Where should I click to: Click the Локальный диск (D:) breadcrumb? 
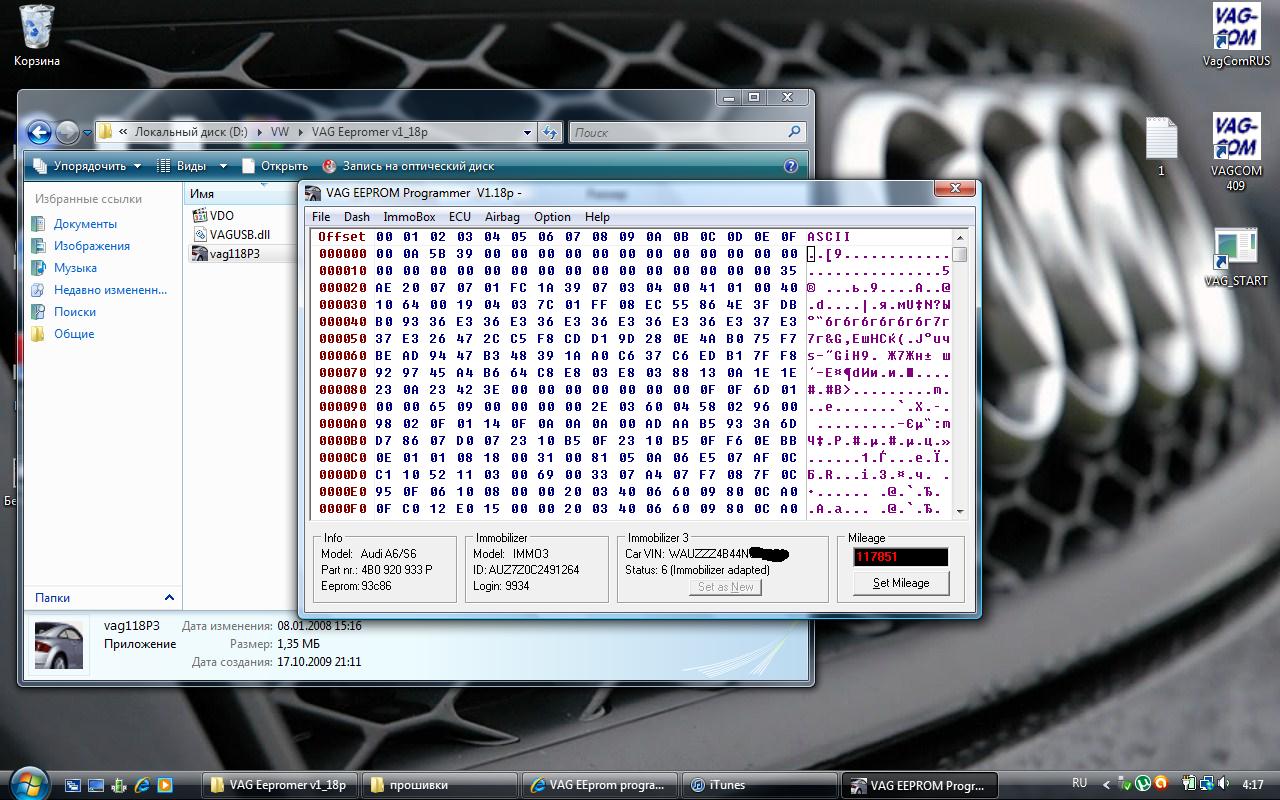click(191, 132)
